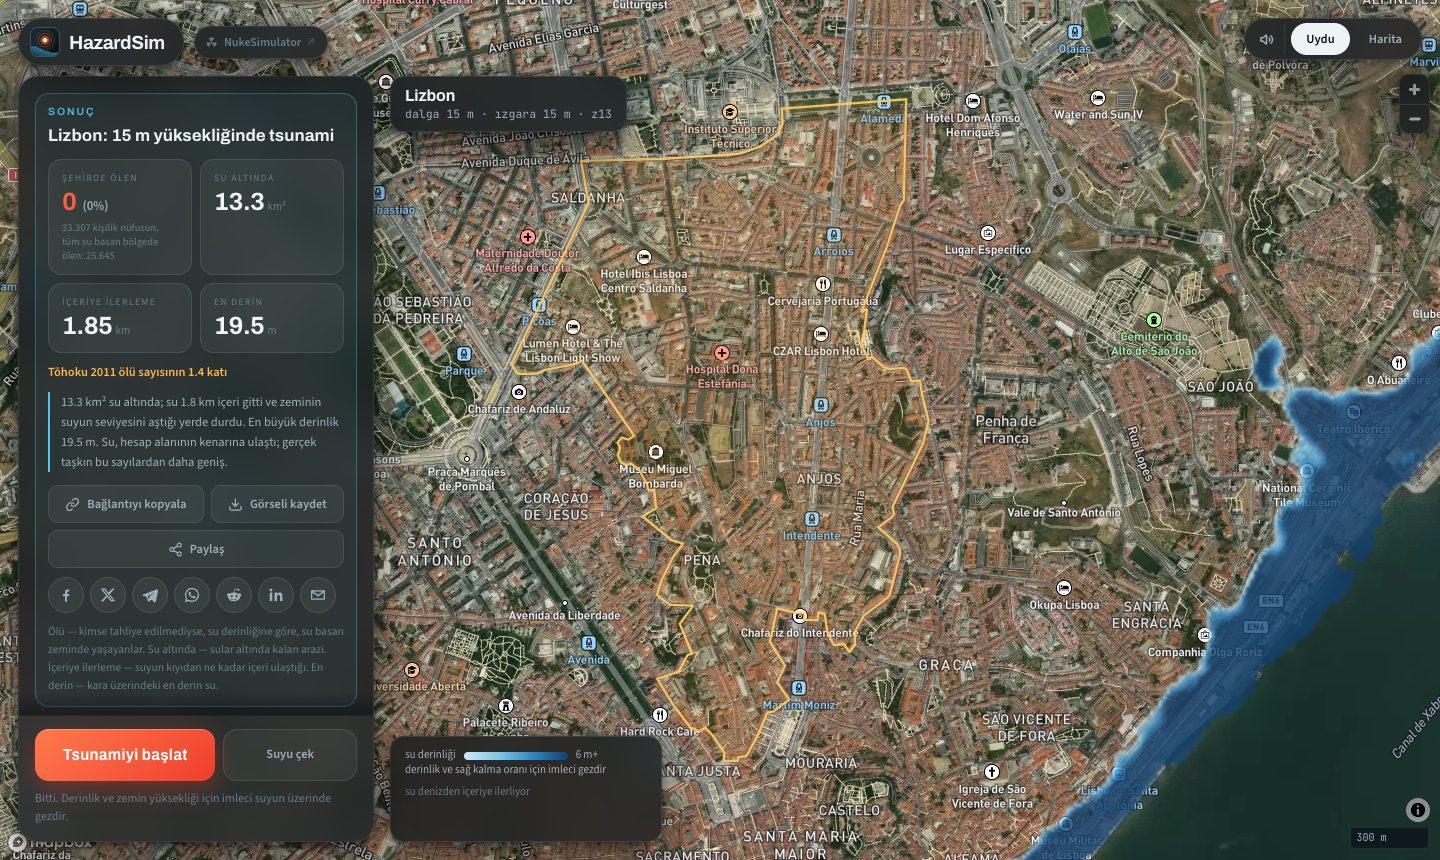Open map attribution info icon

click(1417, 810)
